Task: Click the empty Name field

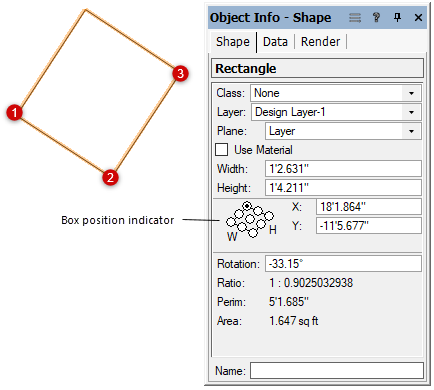Action: (x=337, y=370)
